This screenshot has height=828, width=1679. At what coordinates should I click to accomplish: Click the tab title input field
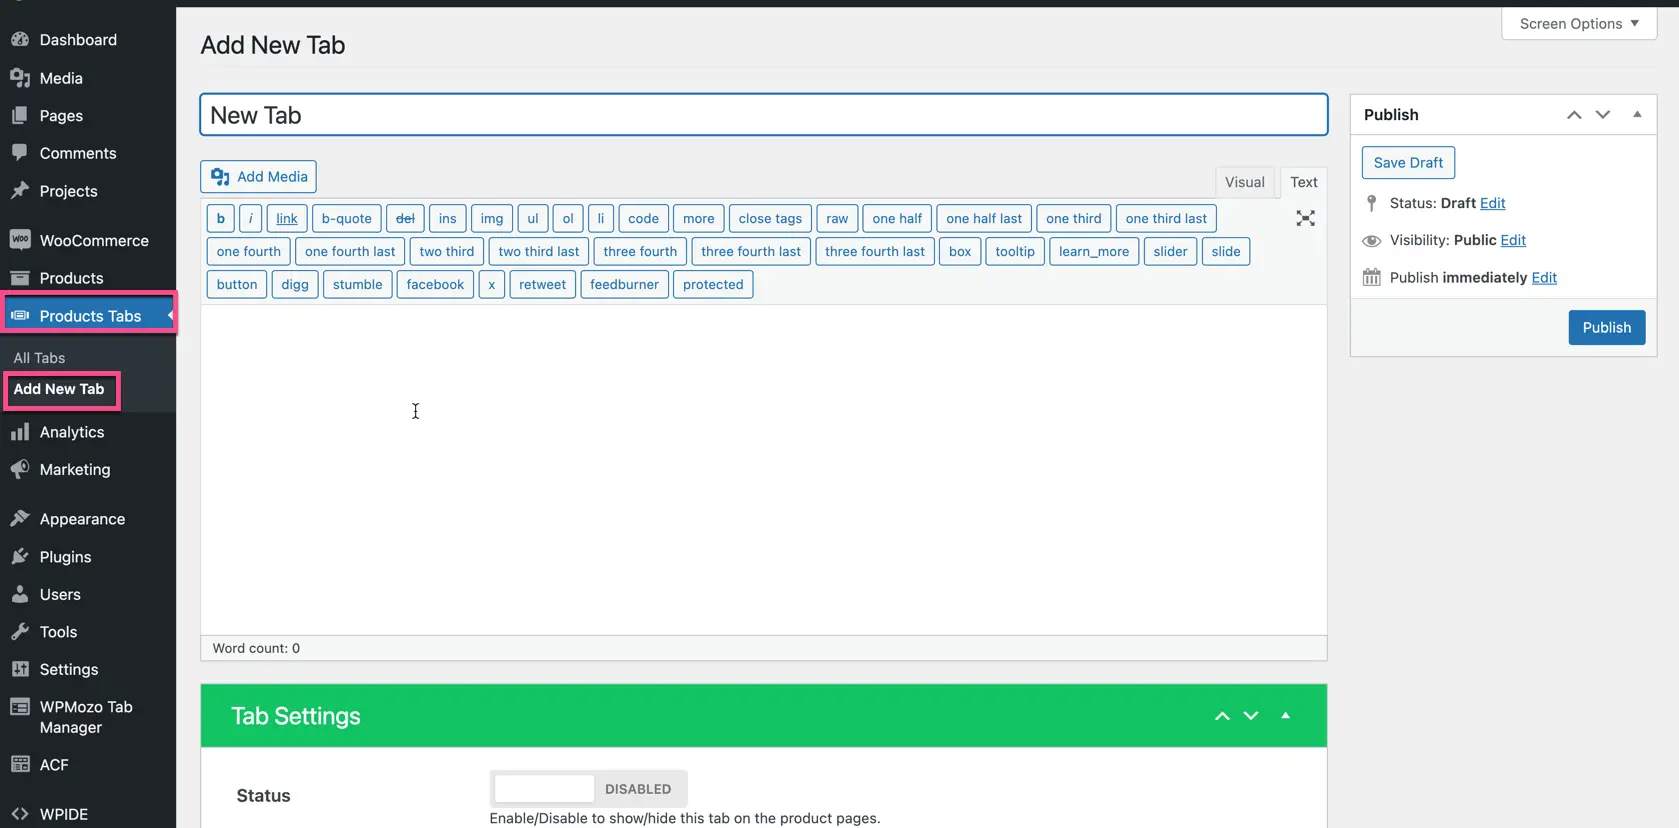click(x=763, y=115)
